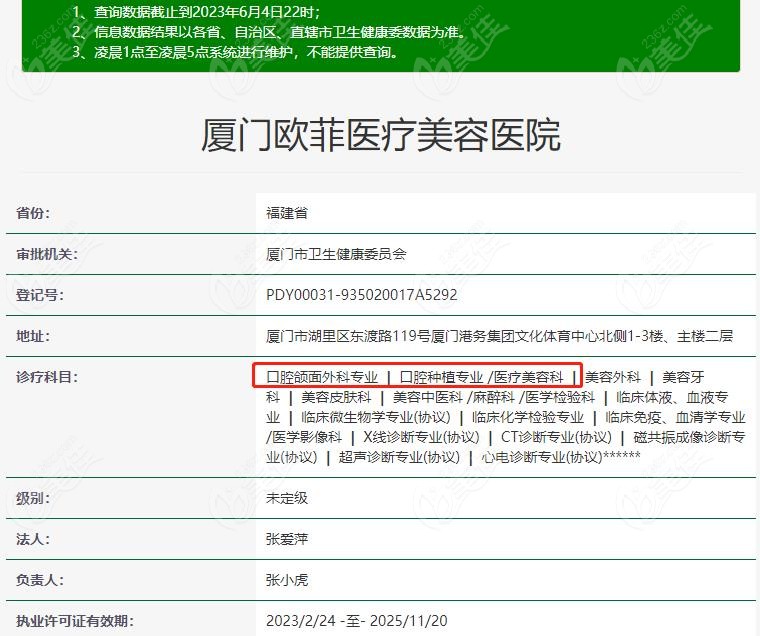The image size is (760, 636).
Task: Select the 级别 label
Action: (x=33, y=498)
